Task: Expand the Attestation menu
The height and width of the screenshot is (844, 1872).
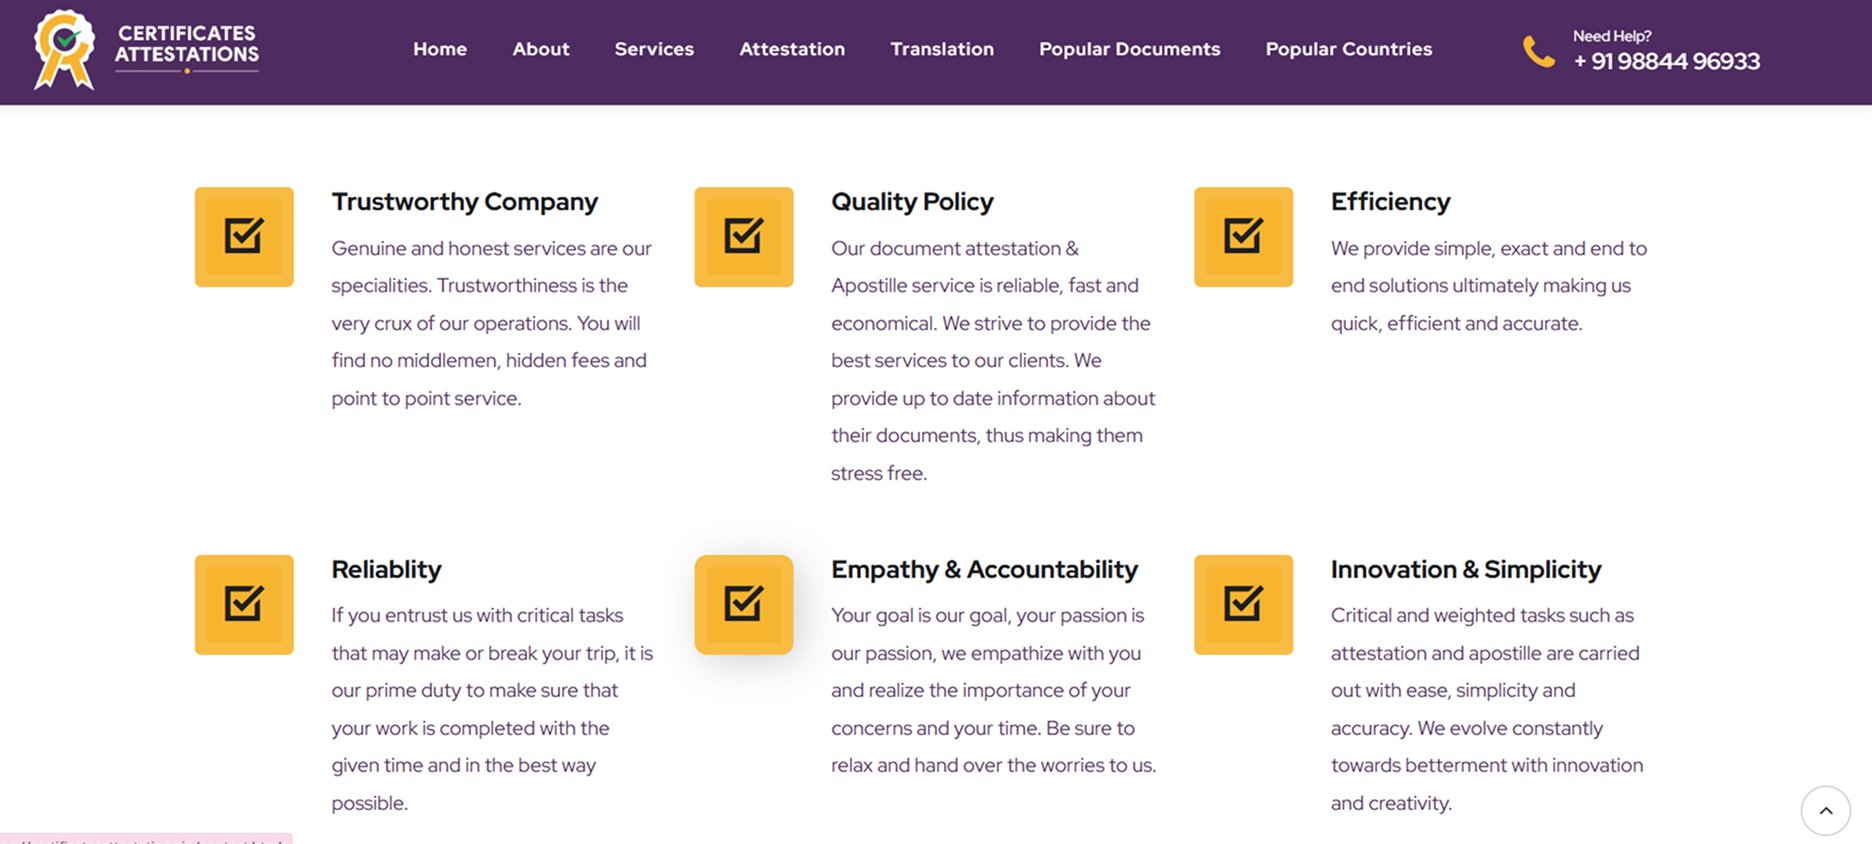Action: click(x=792, y=49)
